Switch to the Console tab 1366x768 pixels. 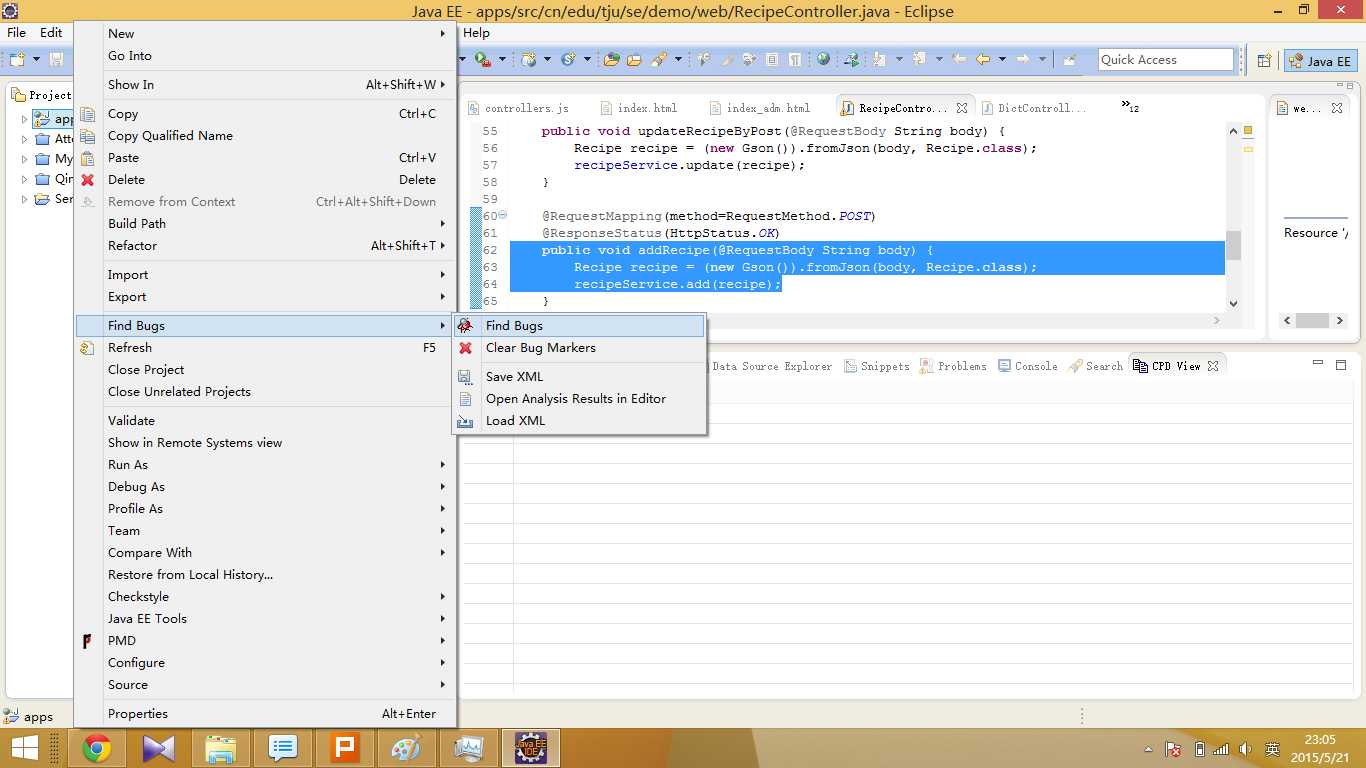[1028, 366]
